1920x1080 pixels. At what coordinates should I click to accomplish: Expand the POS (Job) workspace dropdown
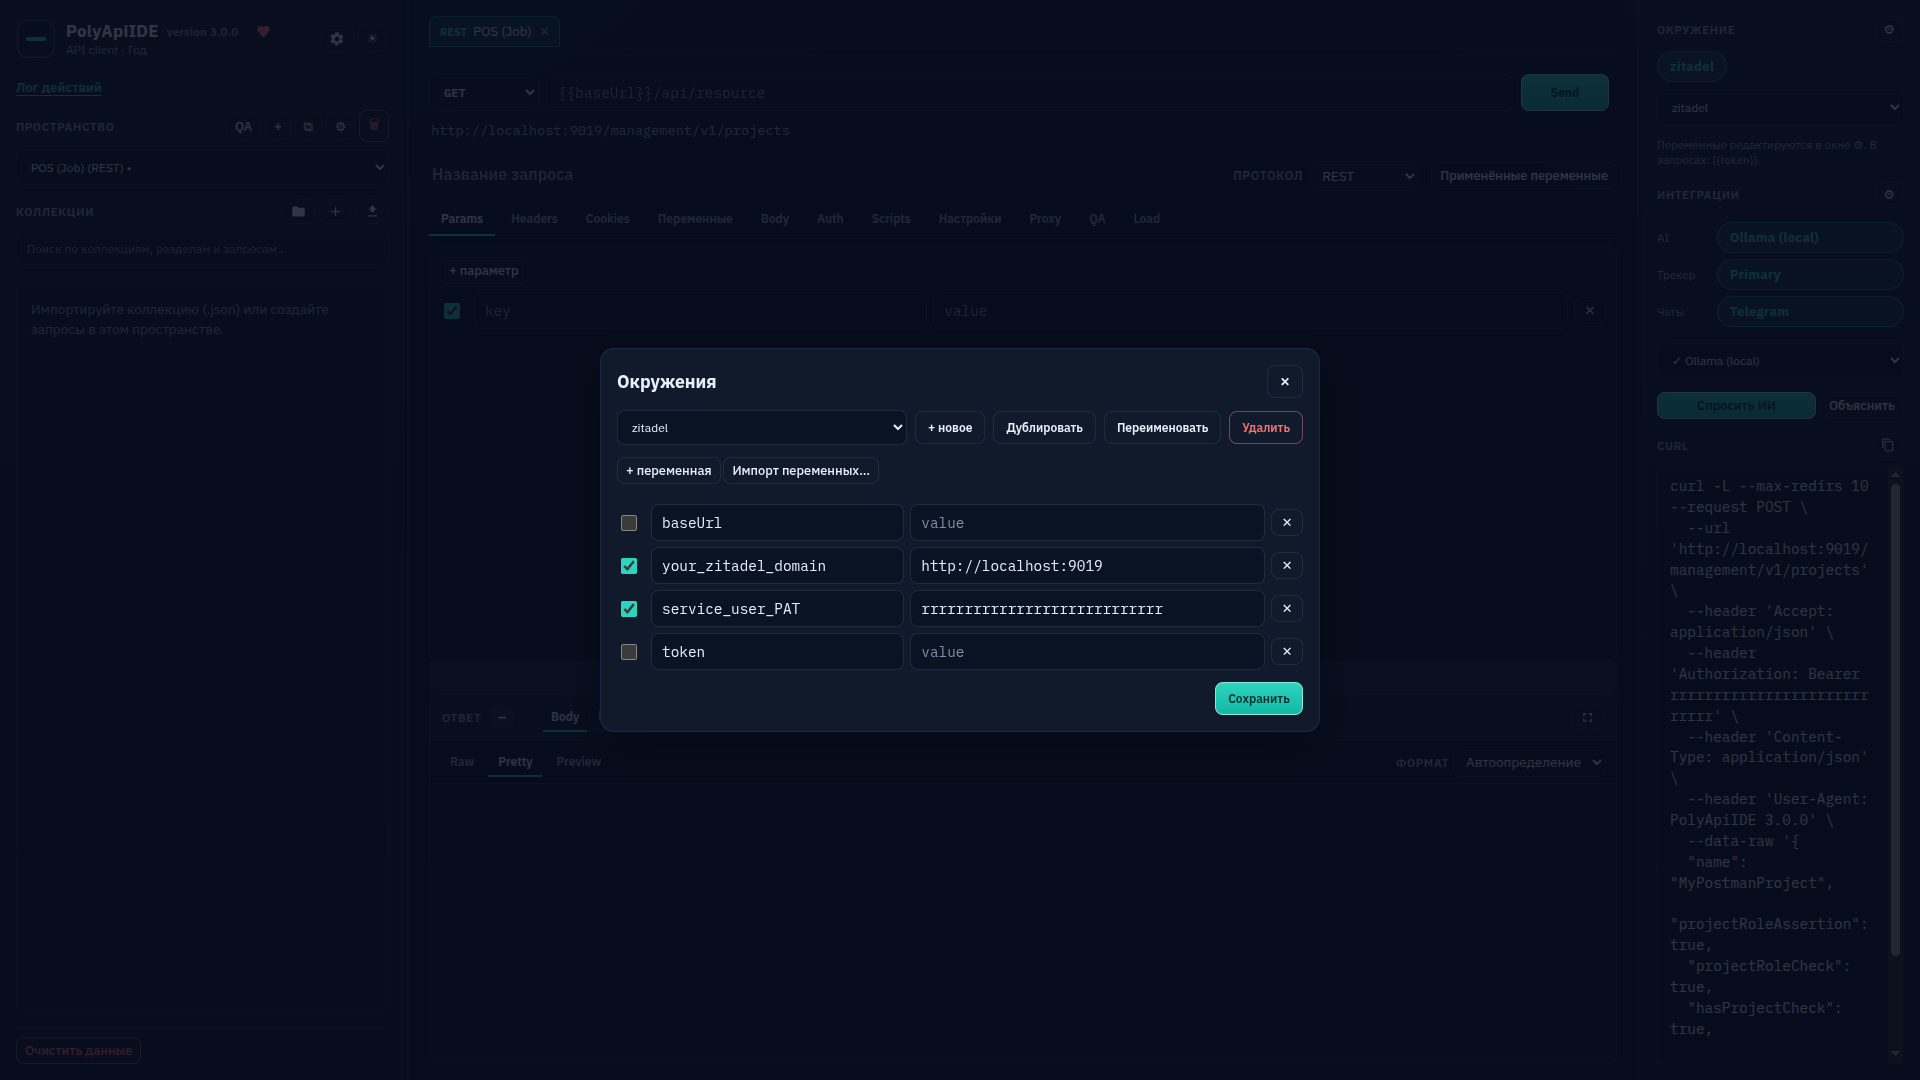click(203, 168)
